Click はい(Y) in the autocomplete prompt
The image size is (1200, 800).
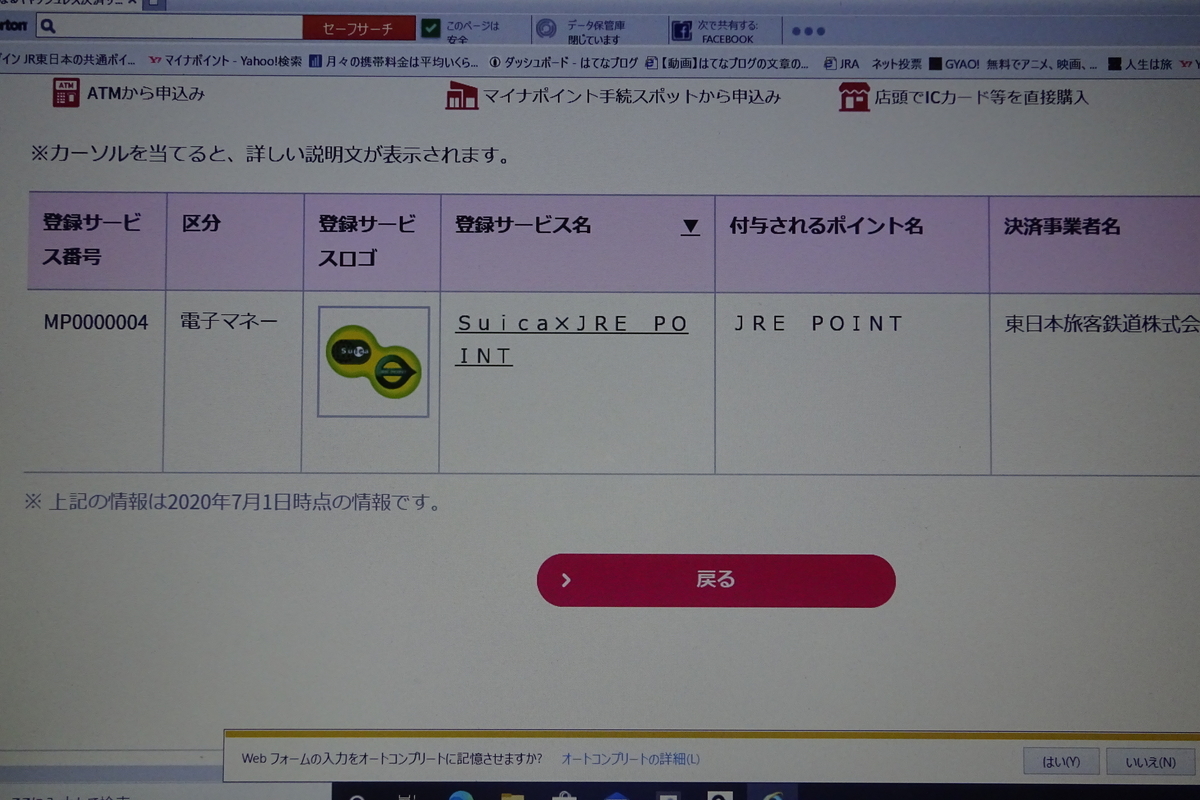(1061, 761)
